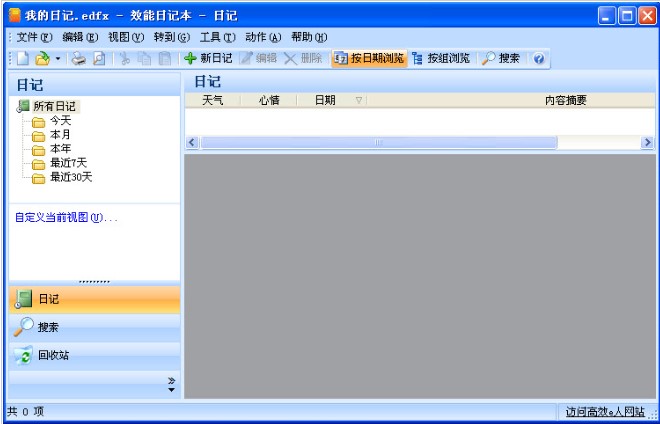Click the diary book icon in 日记 pane button
660x424 pixels.
(23, 299)
